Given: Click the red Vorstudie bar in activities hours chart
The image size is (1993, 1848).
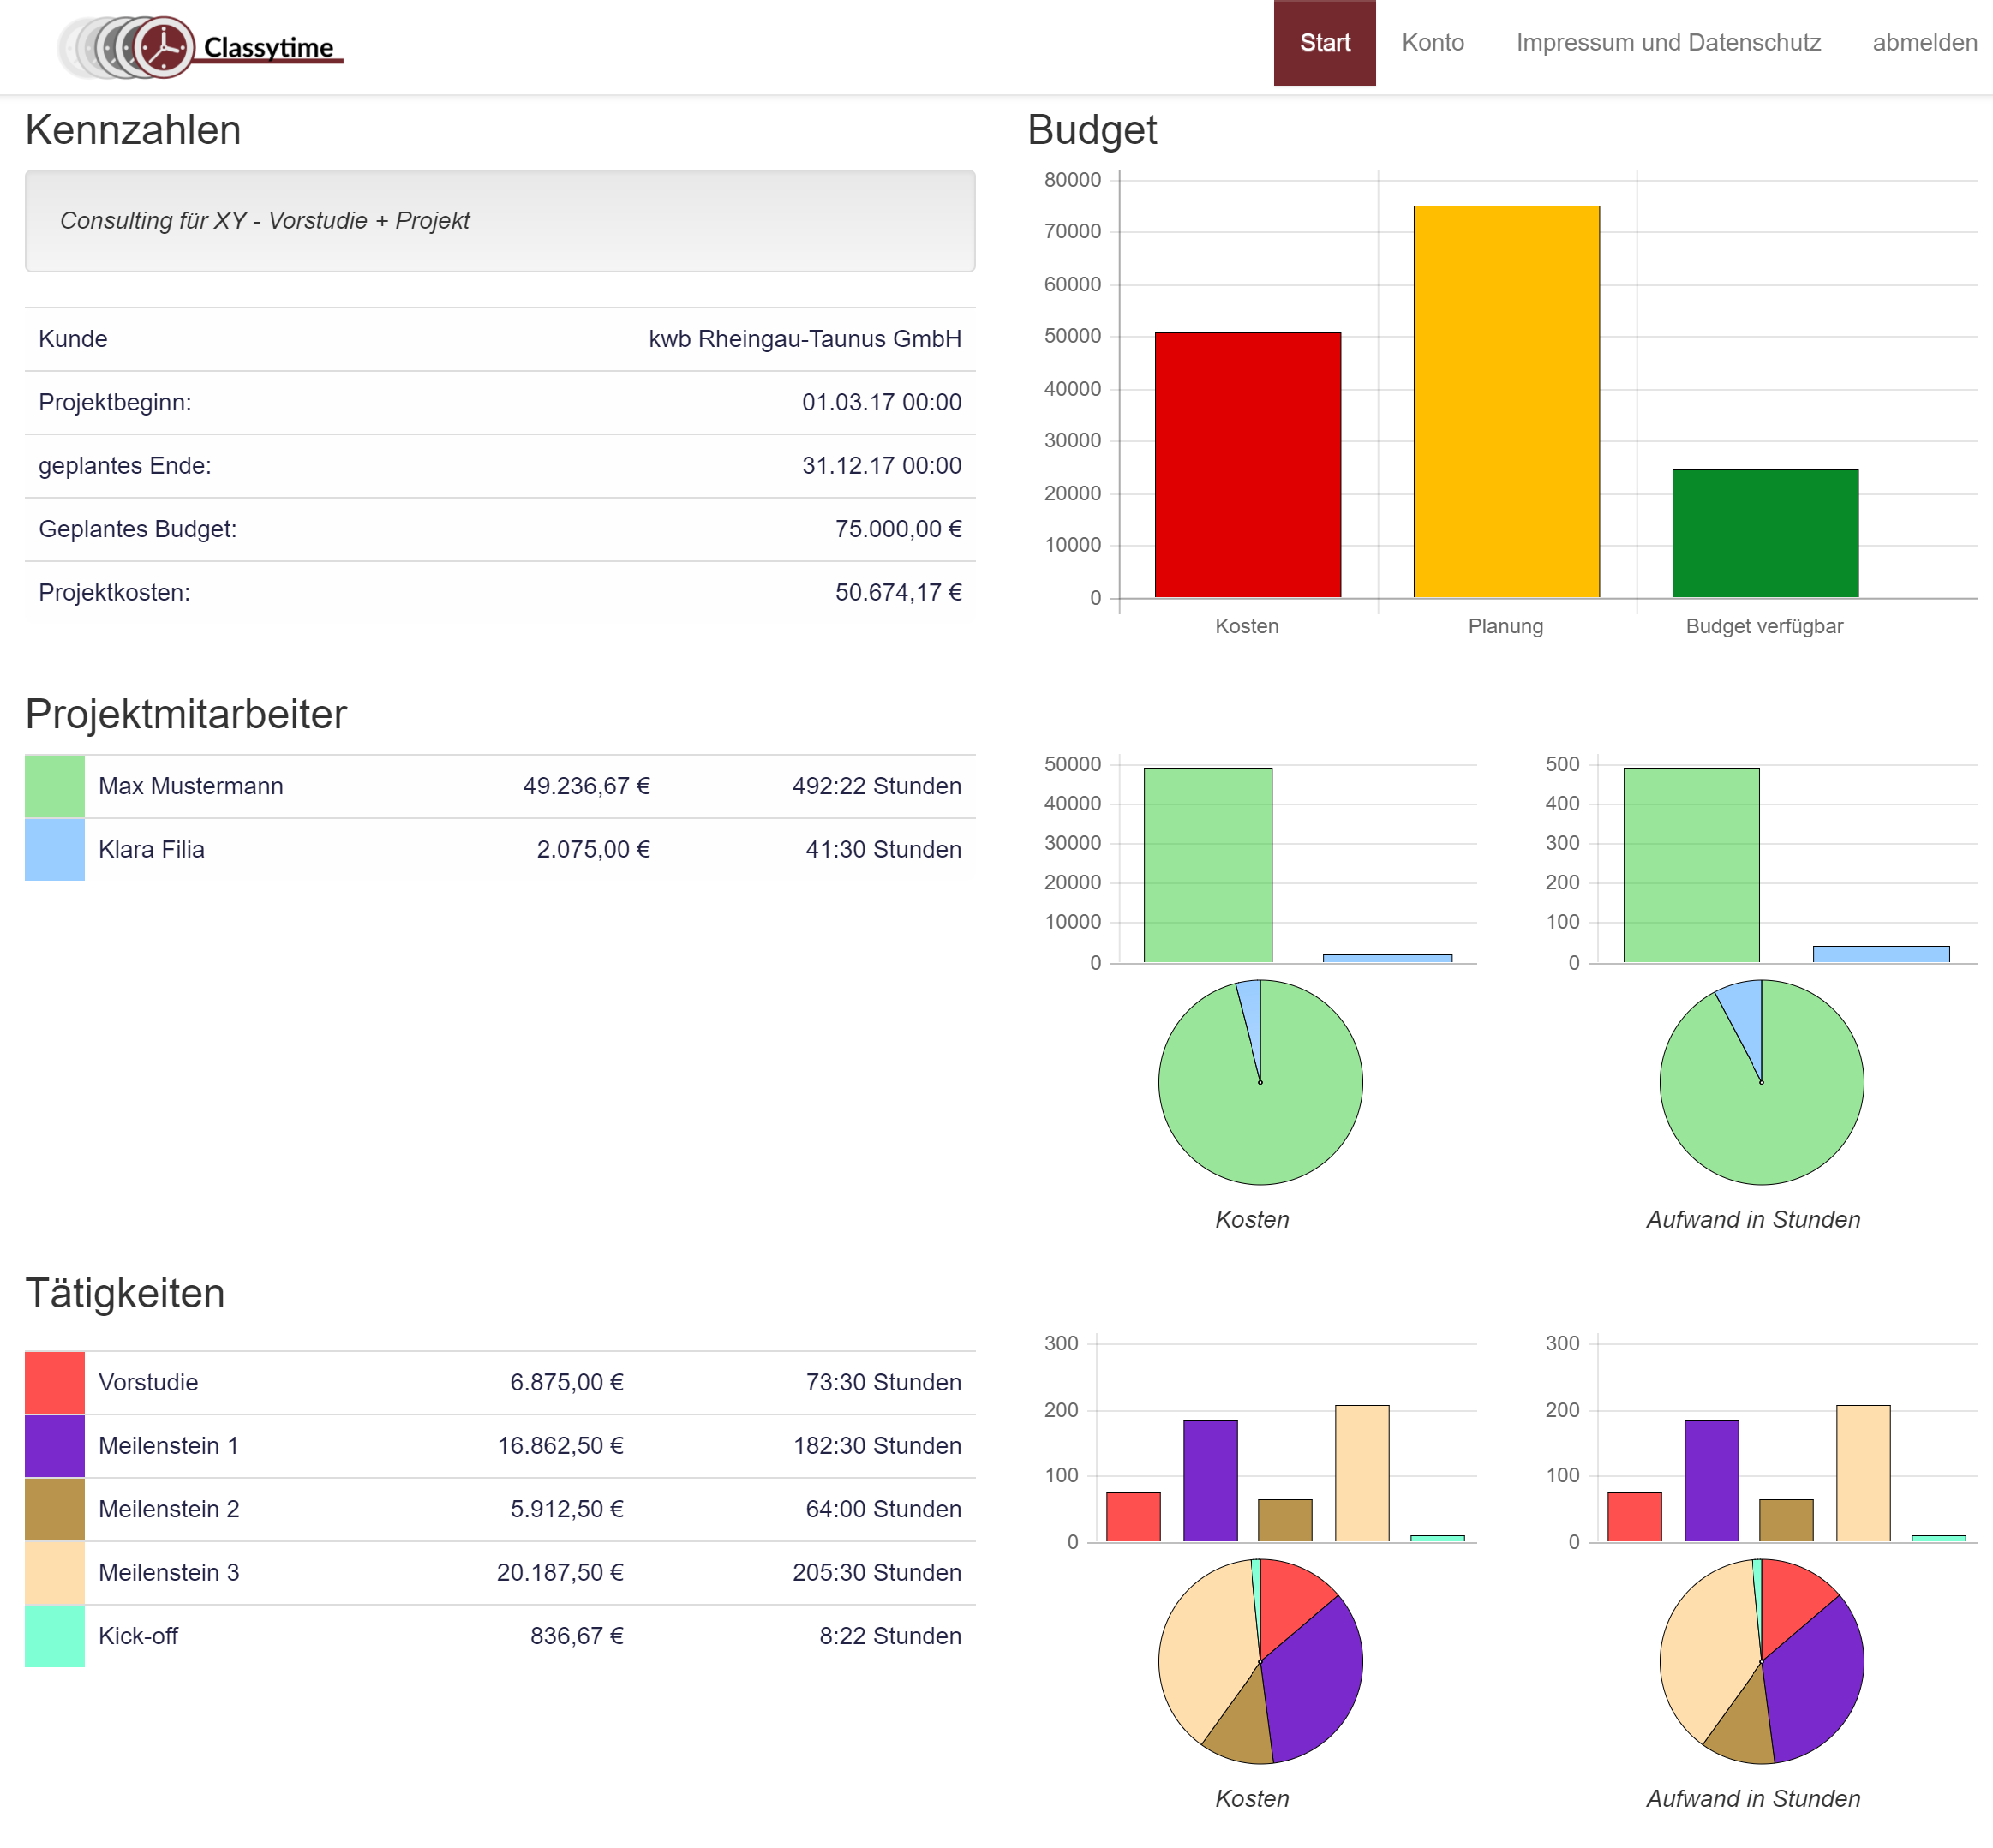Looking at the screenshot, I should pos(1634,1517).
